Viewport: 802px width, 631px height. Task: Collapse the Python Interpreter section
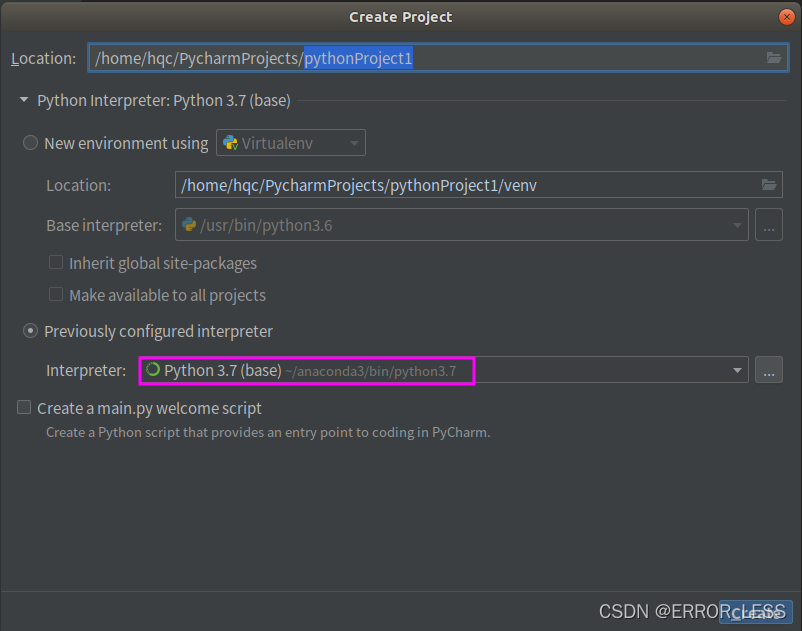tap(24, 100)
